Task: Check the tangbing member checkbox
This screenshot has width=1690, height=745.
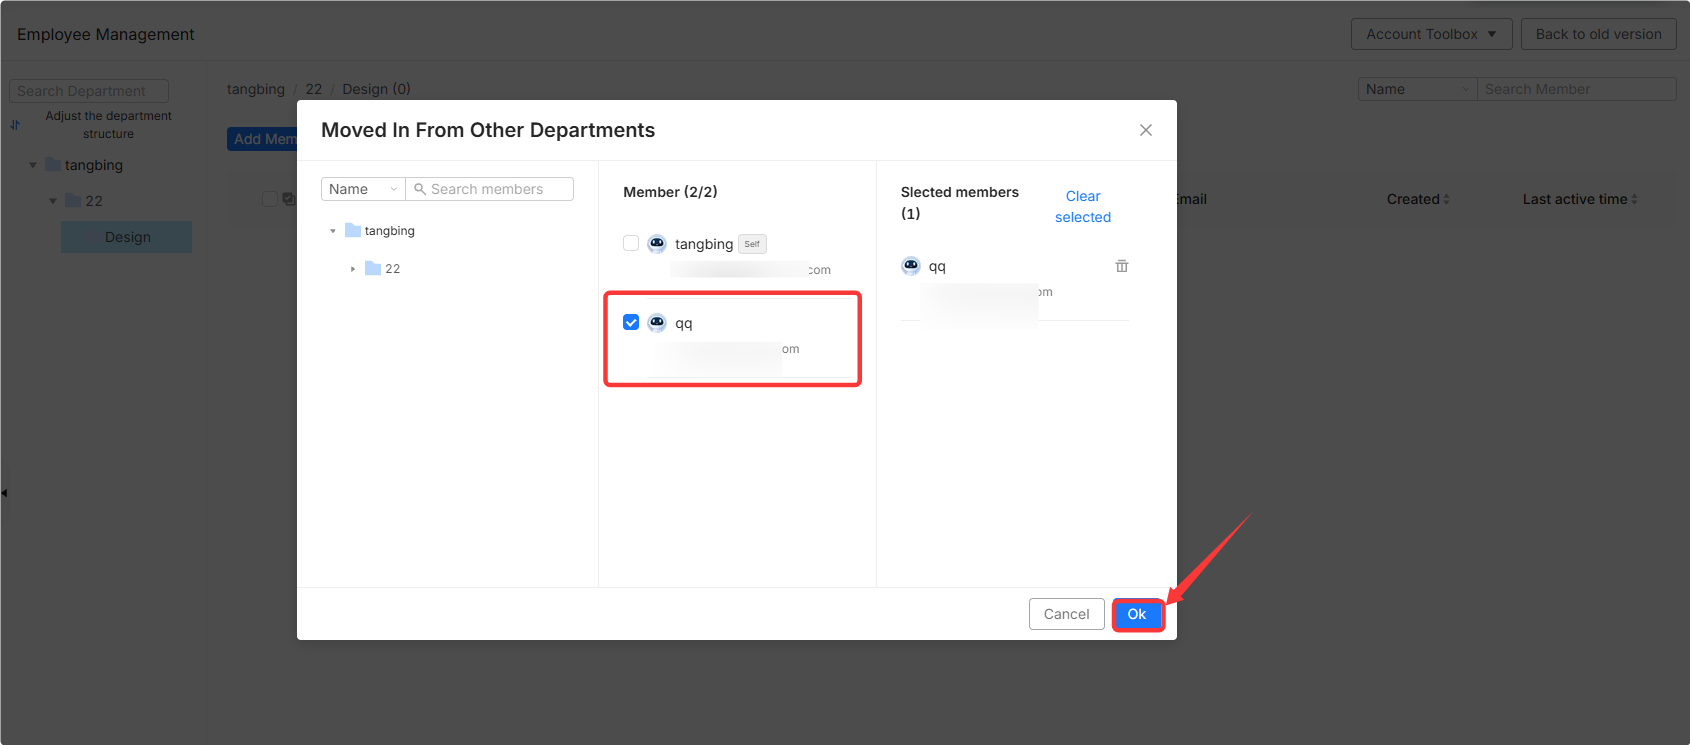Action: [631, 243]
